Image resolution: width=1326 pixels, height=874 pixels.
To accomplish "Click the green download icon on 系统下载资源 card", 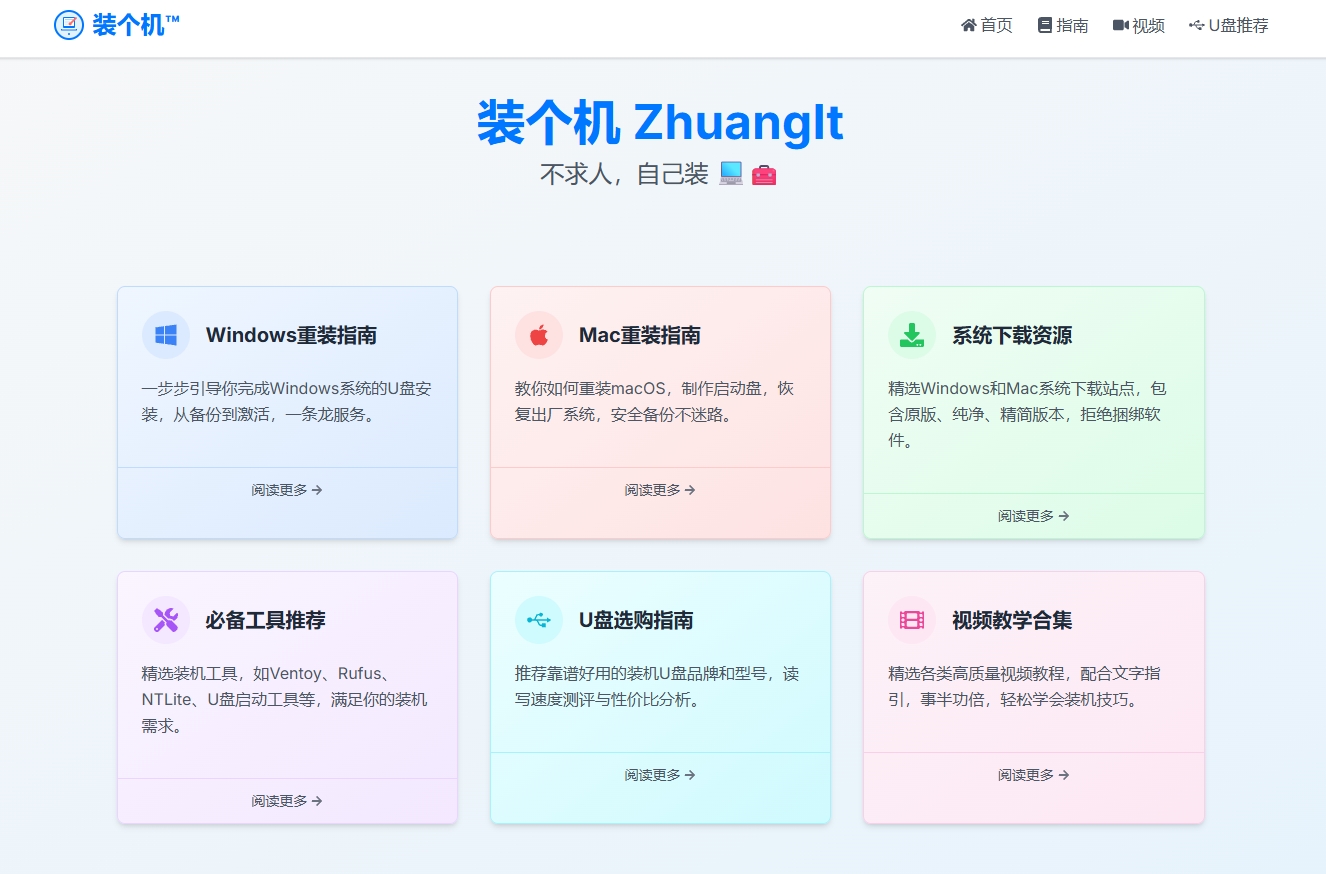I will pyautogui.click(x=911, y=334).
